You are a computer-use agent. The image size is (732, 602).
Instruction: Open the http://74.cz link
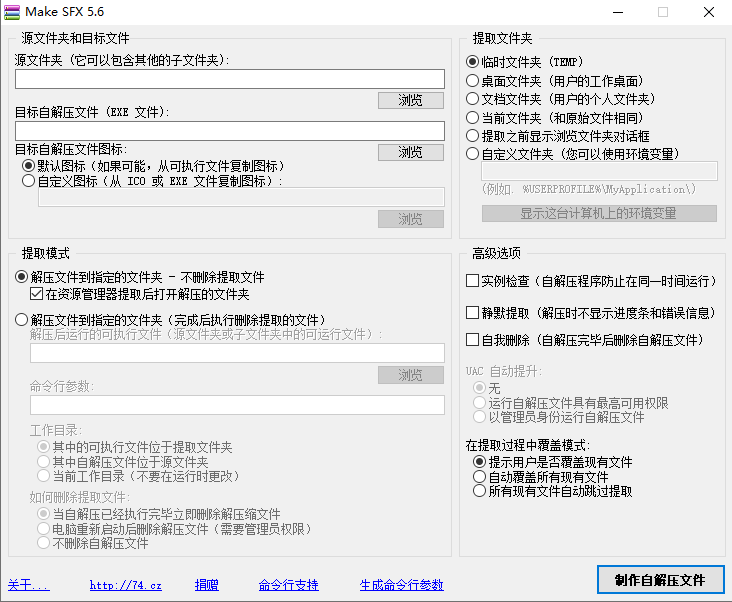point(125,585)
